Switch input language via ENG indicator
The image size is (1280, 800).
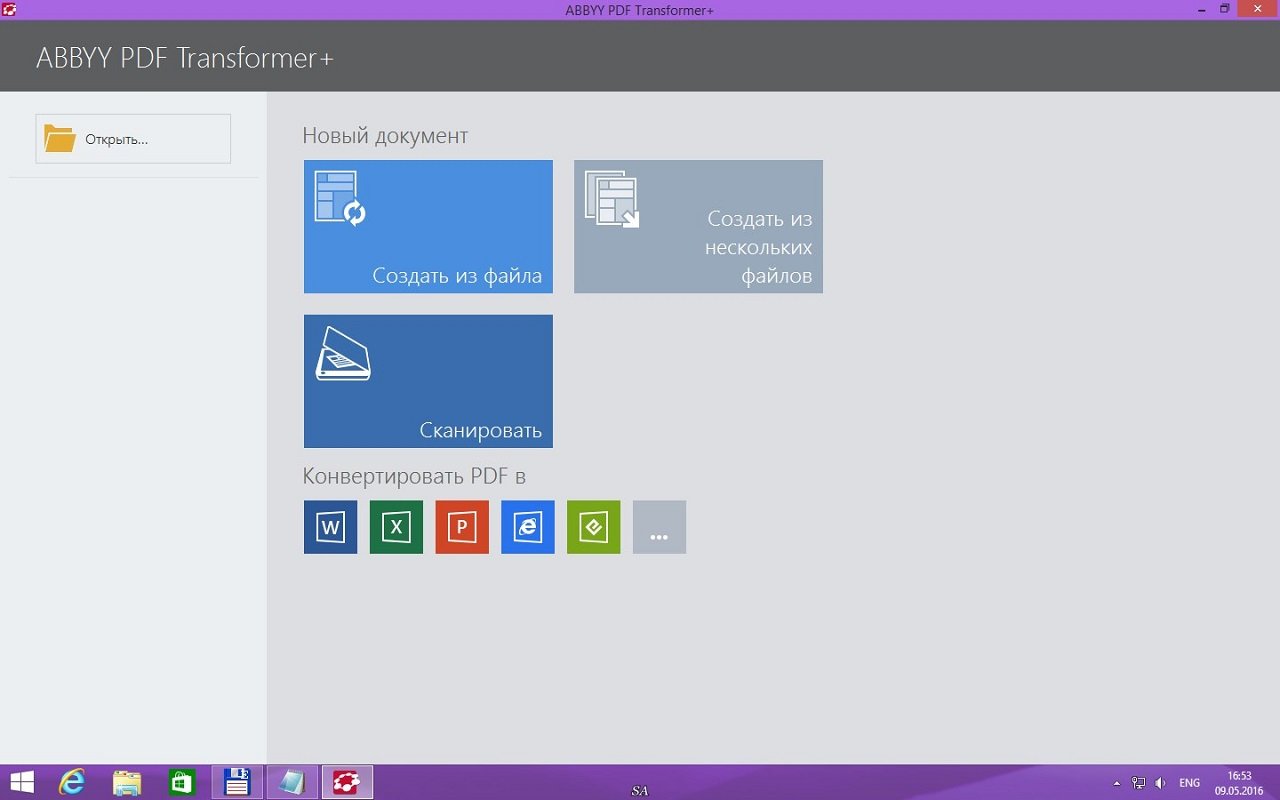(1190, 783)
